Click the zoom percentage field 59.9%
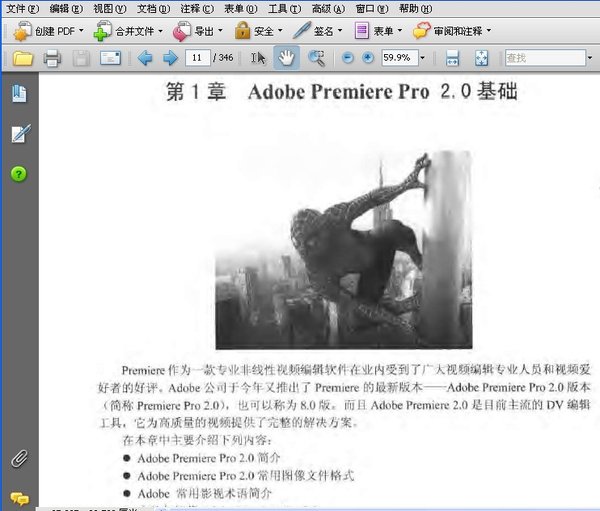 pos(399,58)
